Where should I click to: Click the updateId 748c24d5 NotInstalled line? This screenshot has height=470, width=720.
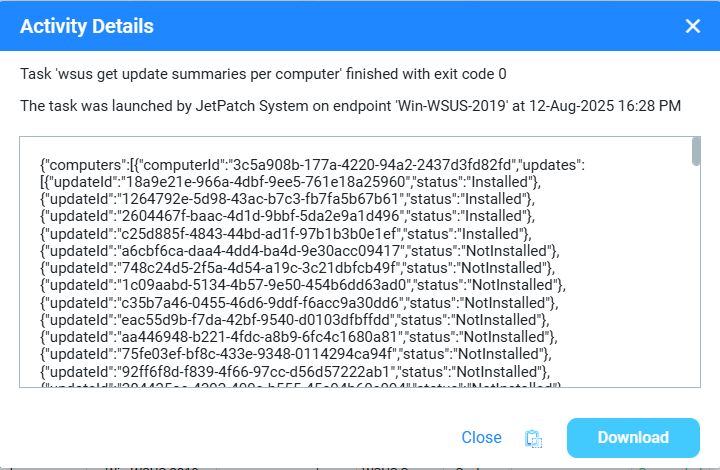pos(300,268)
